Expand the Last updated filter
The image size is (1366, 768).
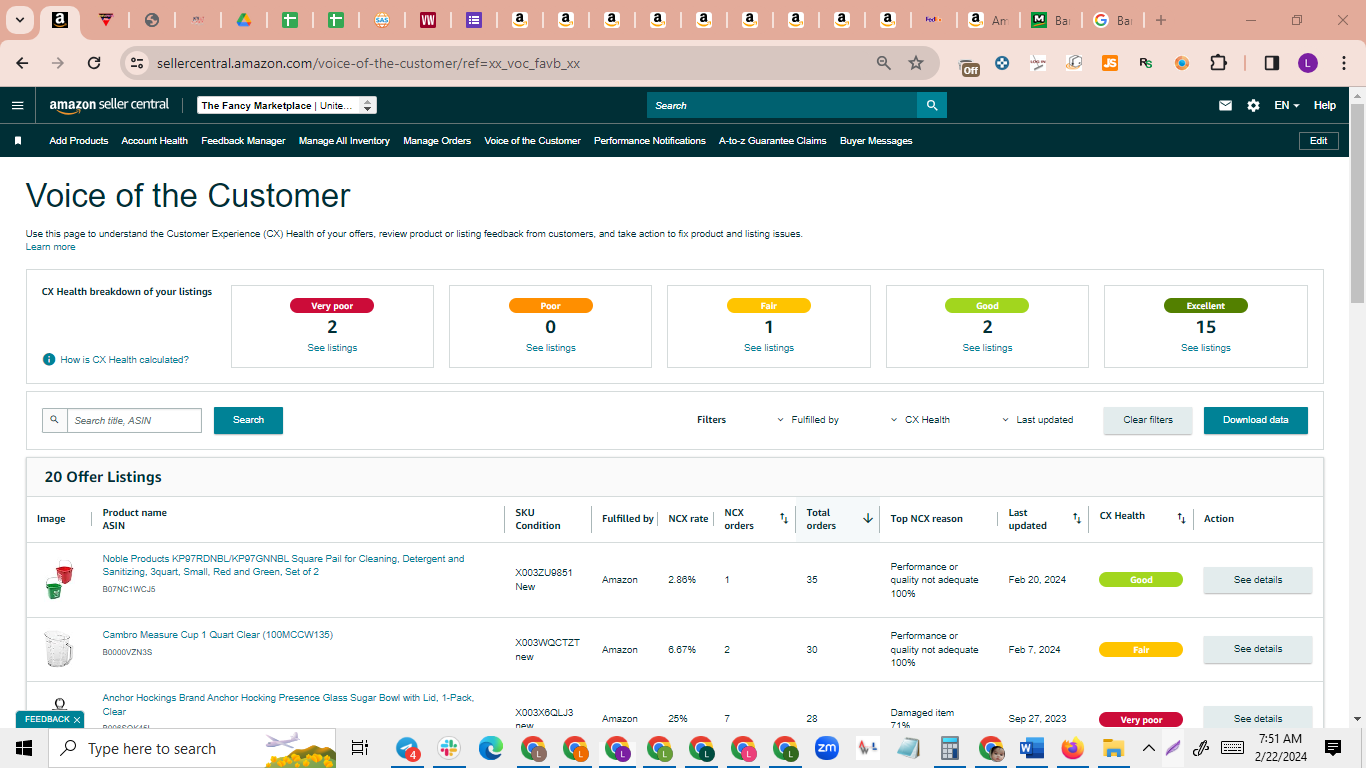pyautogui.click(x=1038, y=420)
